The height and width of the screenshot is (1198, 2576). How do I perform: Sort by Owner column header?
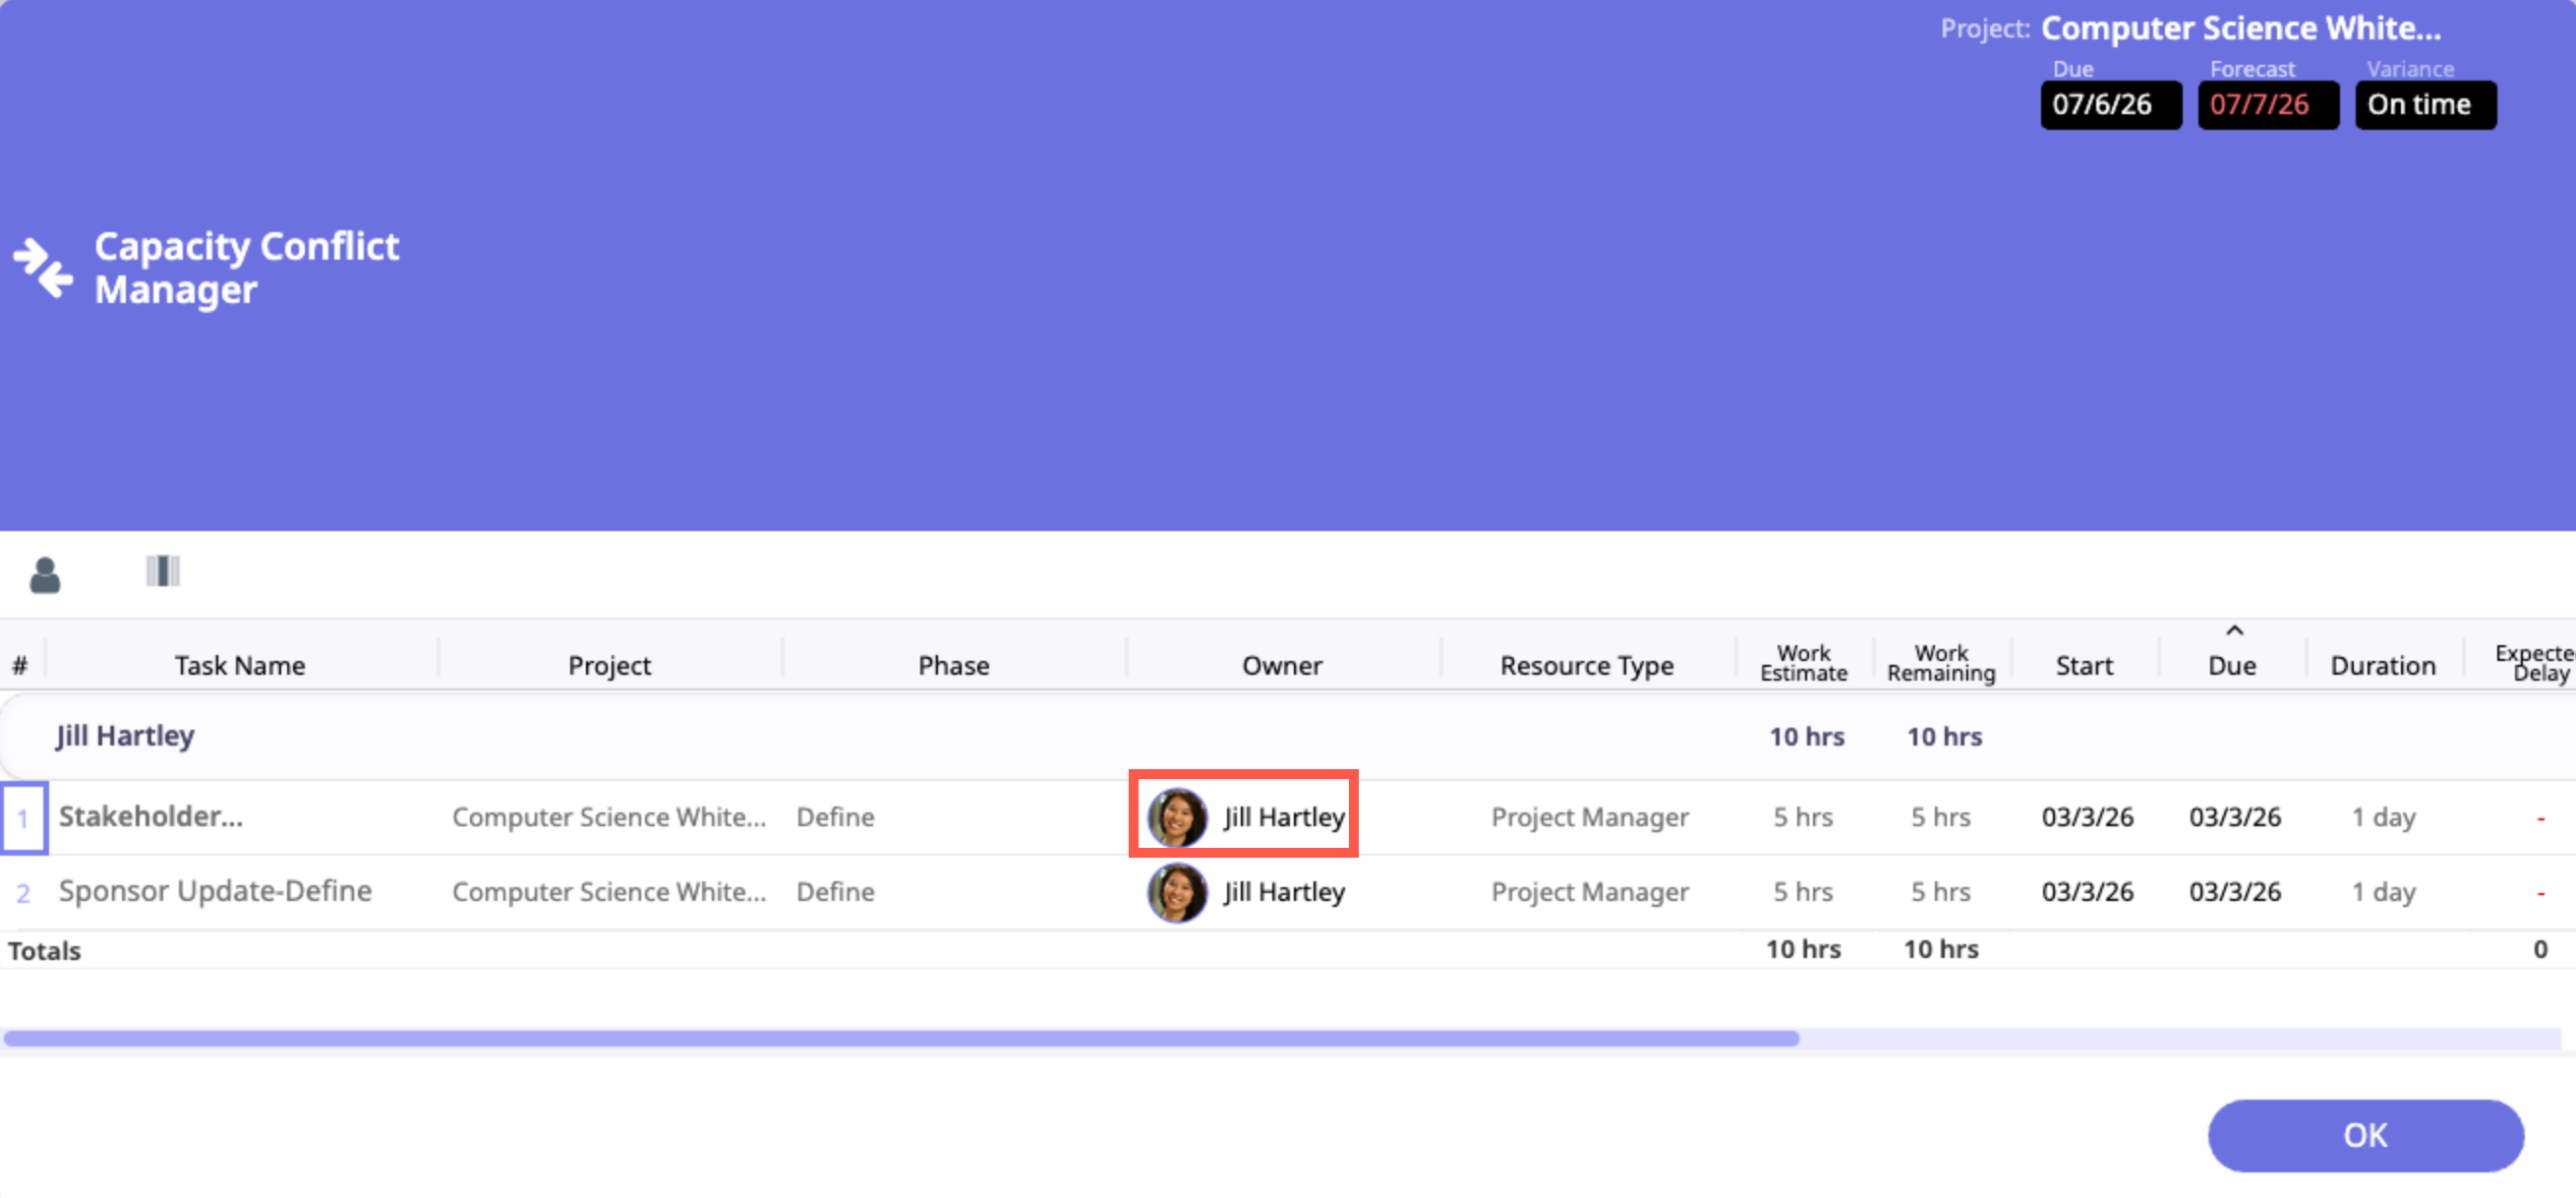[x=1281, y=665]
